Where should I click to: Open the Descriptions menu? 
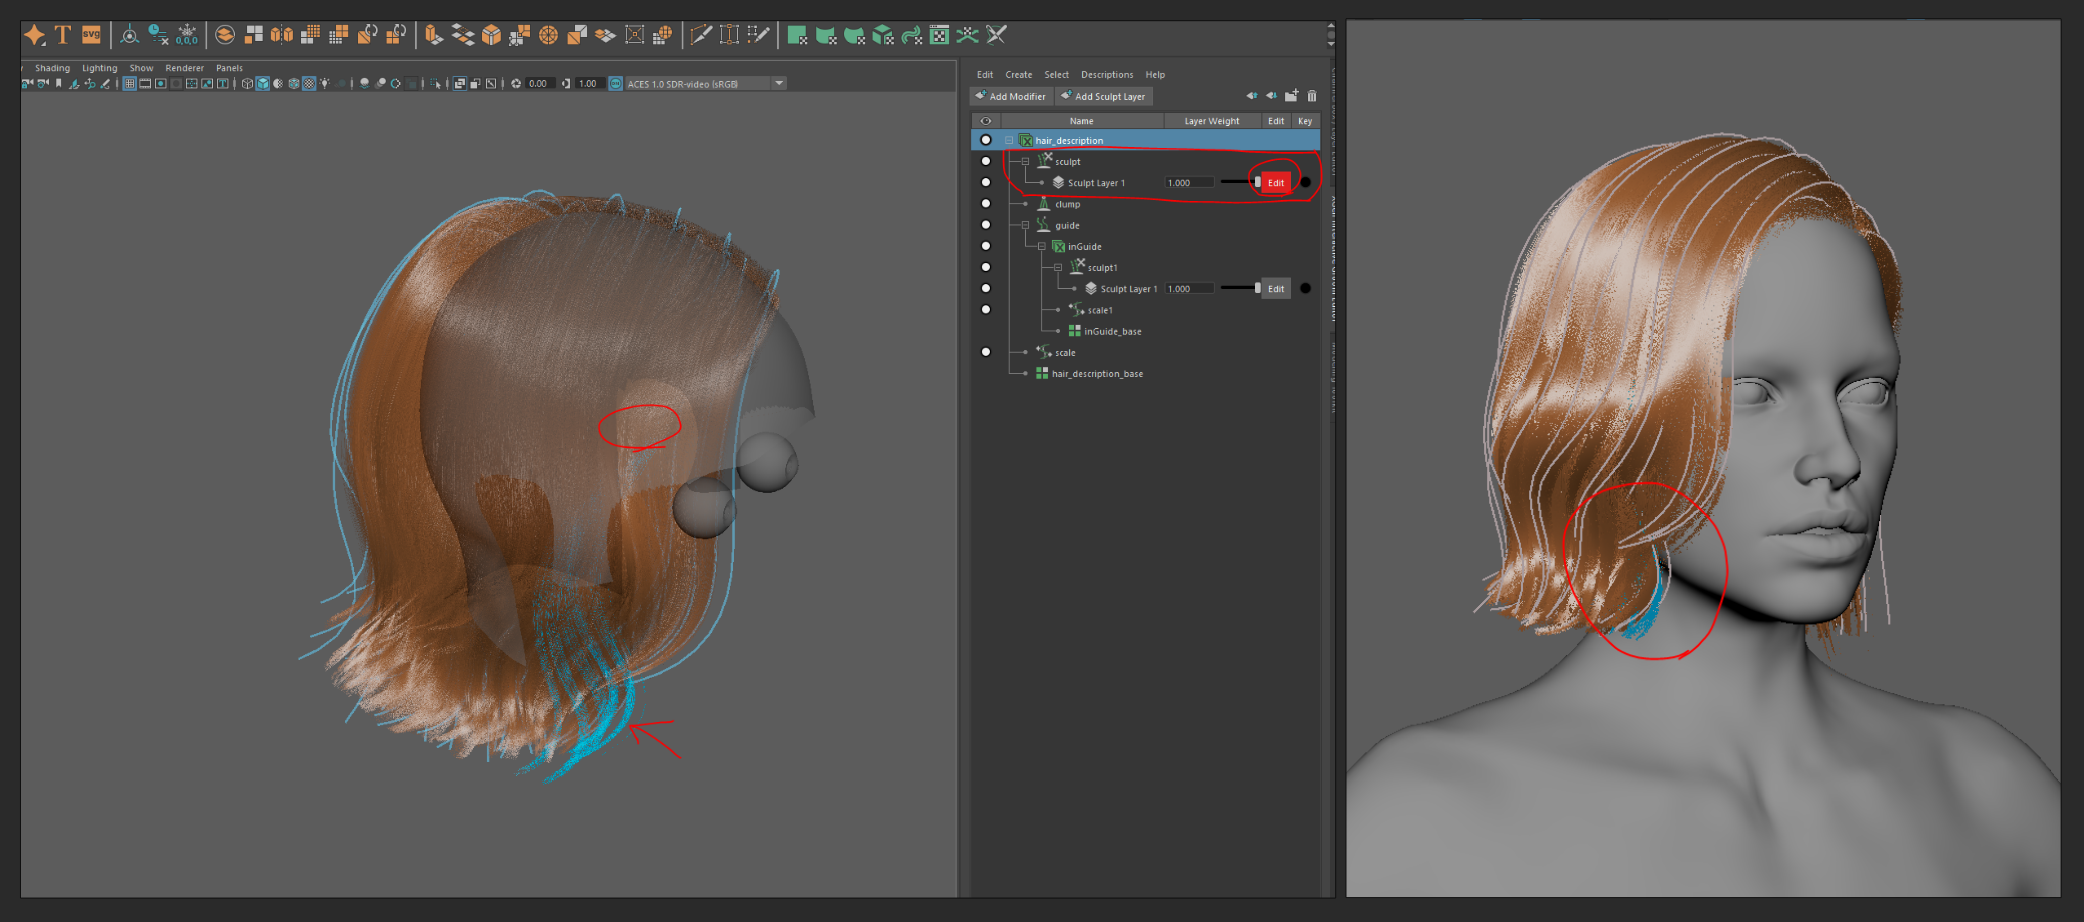pyautogui.click(x=1106, y=75)
